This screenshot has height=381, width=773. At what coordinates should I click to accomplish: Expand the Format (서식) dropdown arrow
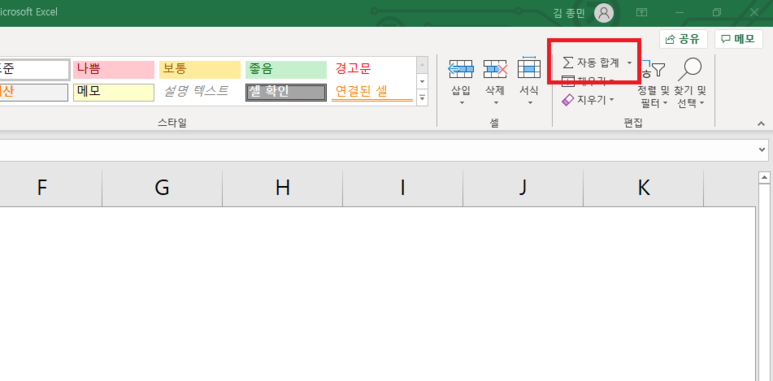(x=530, y=103)
